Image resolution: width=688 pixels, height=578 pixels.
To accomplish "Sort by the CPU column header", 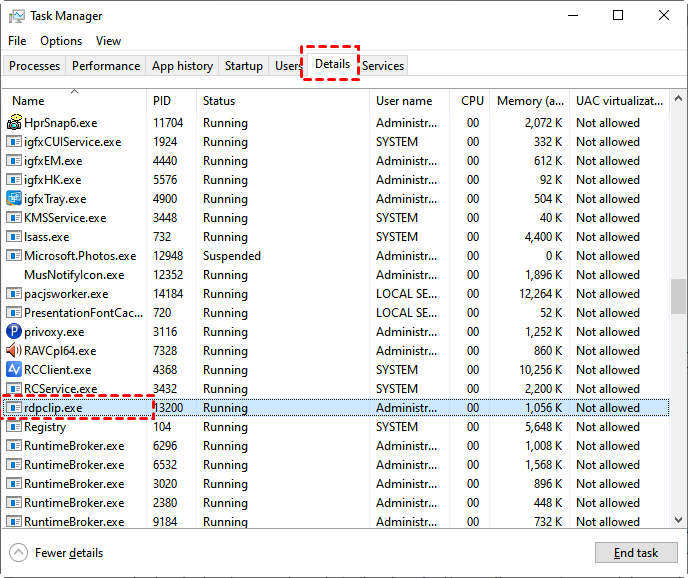I will 469,101.
